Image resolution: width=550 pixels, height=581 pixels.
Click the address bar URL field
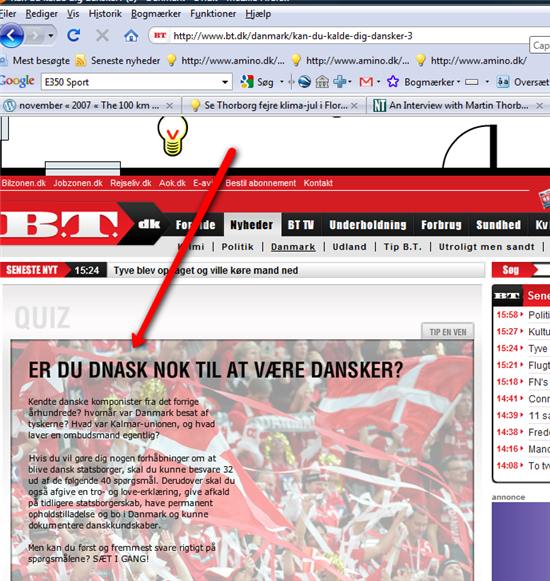point(348,36)
